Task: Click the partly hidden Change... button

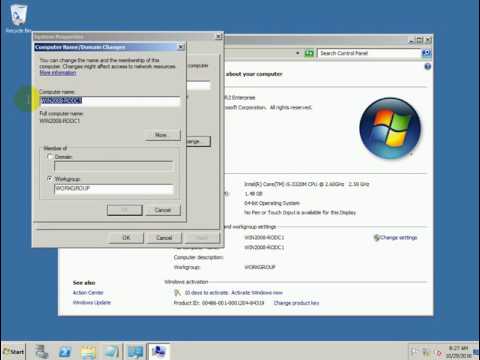Action: click(x=198, y=141)
